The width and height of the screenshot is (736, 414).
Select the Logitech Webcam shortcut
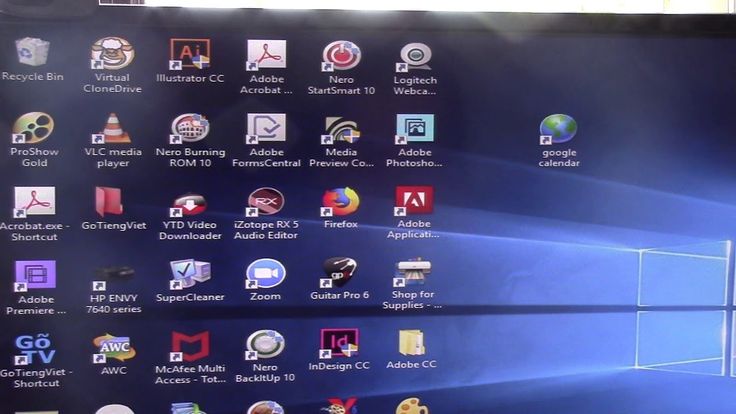[414, 57]
